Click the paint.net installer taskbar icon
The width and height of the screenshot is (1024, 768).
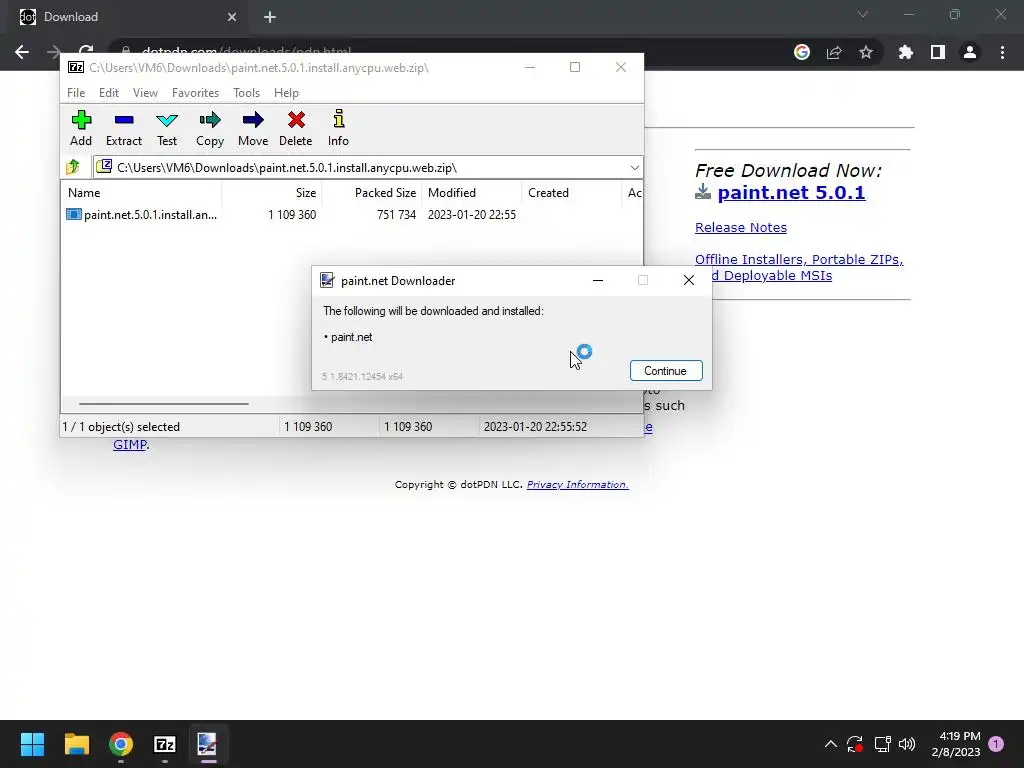click(x=208, y=744)
